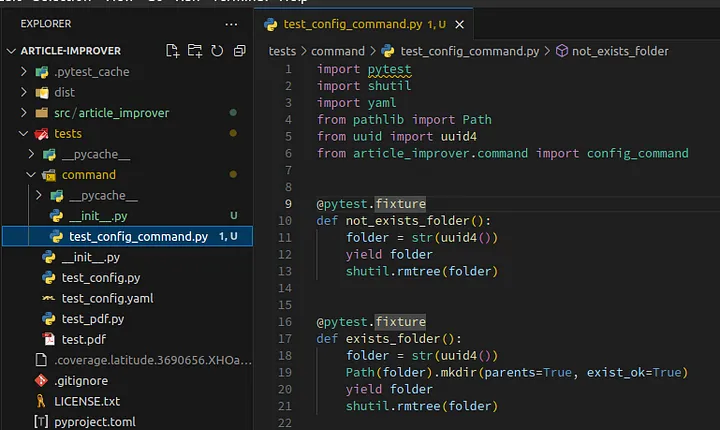The height and width of the screenshot is (430, 720).
Task: Click test_config_command.py in the breadcrumb
Action: pyautogui.click(x=470, y=51)
